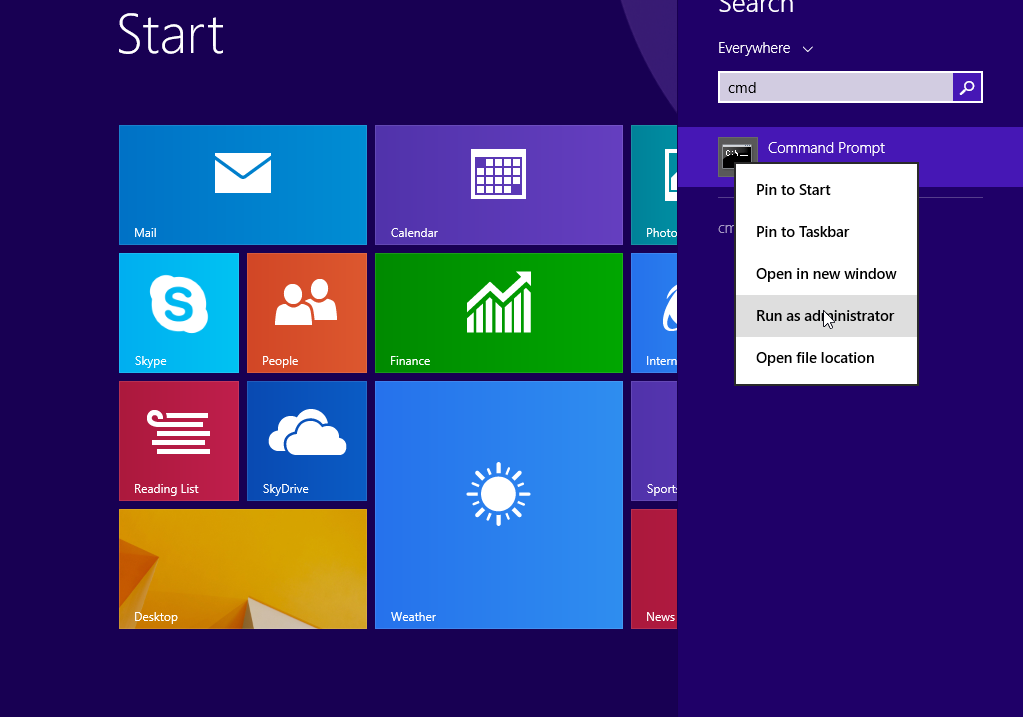
Task: Click the search magnifier button
Action: 967,87
